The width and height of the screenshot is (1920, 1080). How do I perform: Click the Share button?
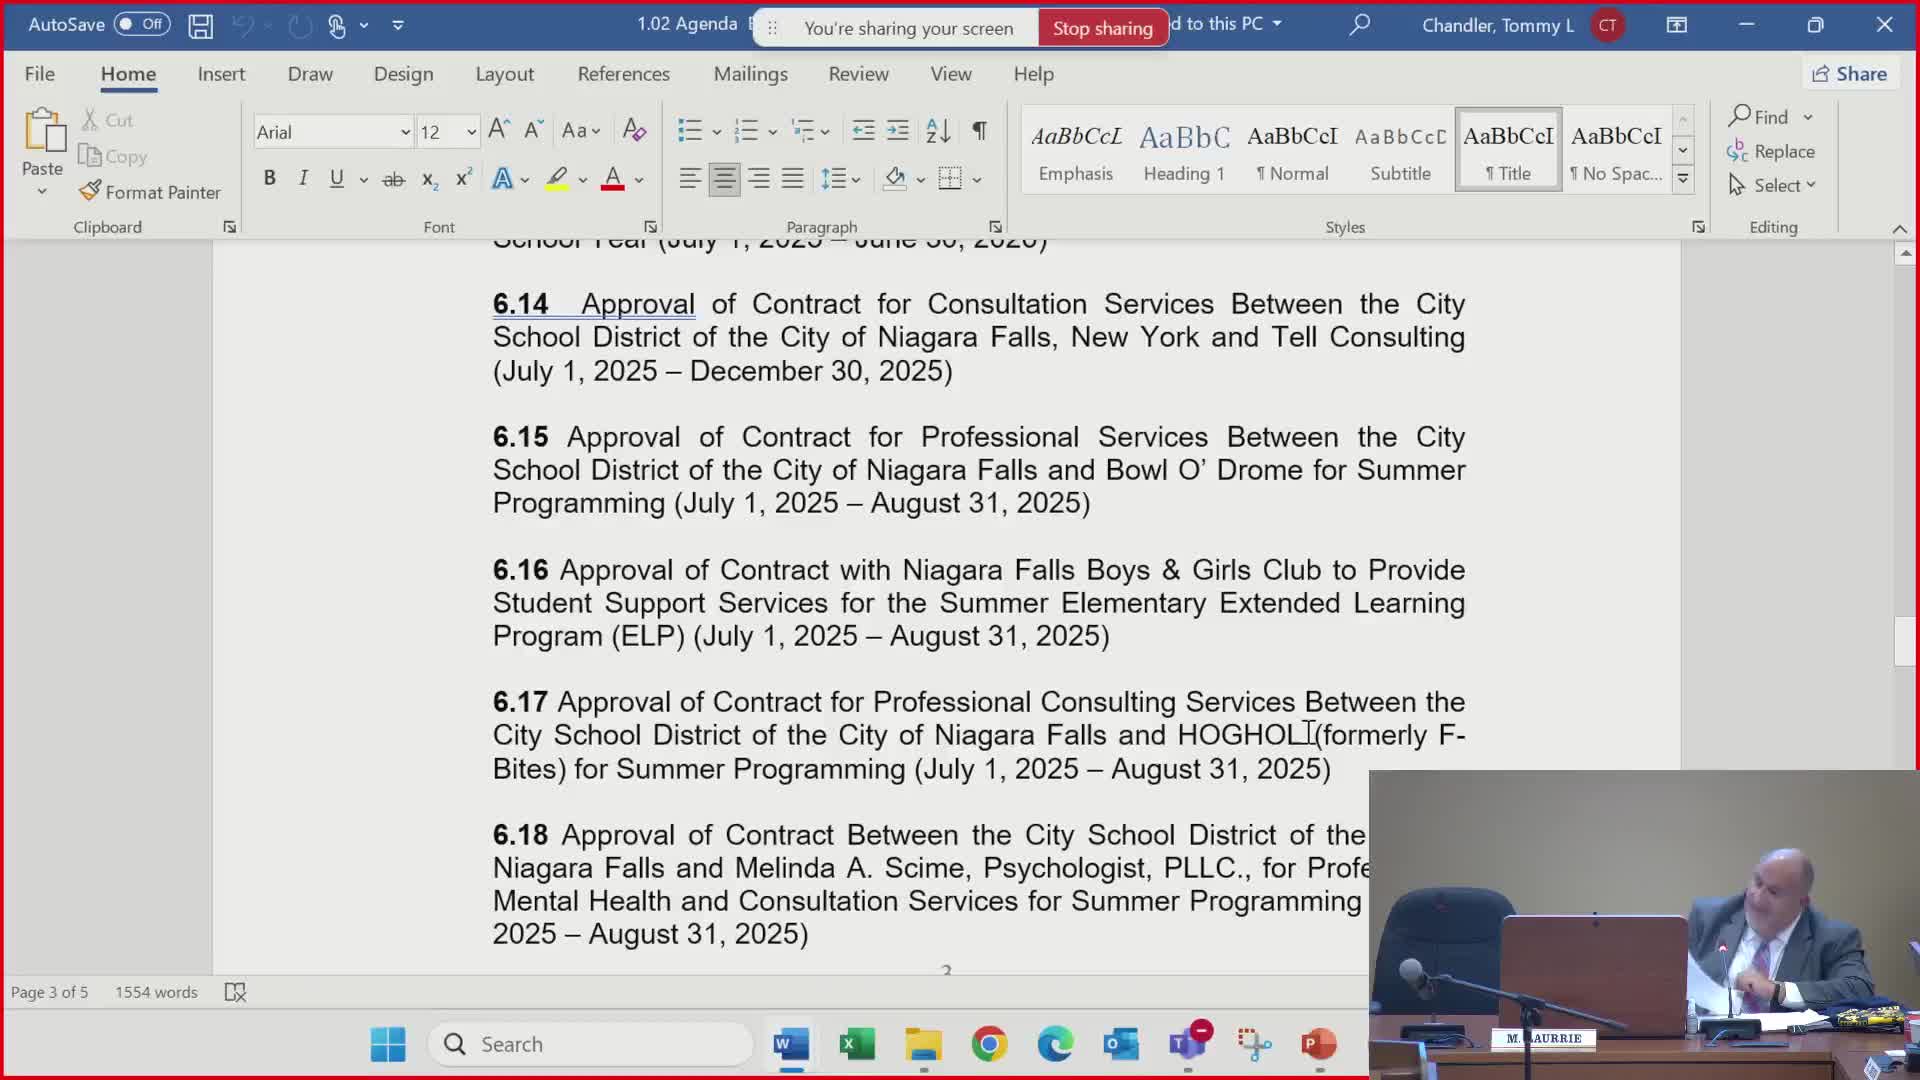pyautogui.click(x=1849, y=74)
